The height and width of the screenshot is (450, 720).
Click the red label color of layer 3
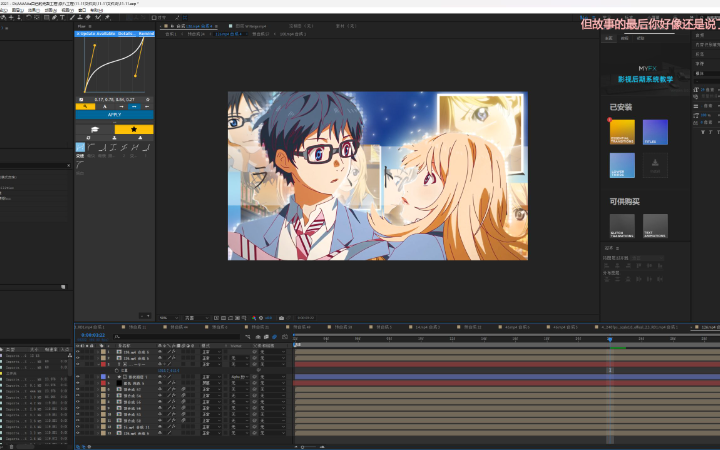103,364
